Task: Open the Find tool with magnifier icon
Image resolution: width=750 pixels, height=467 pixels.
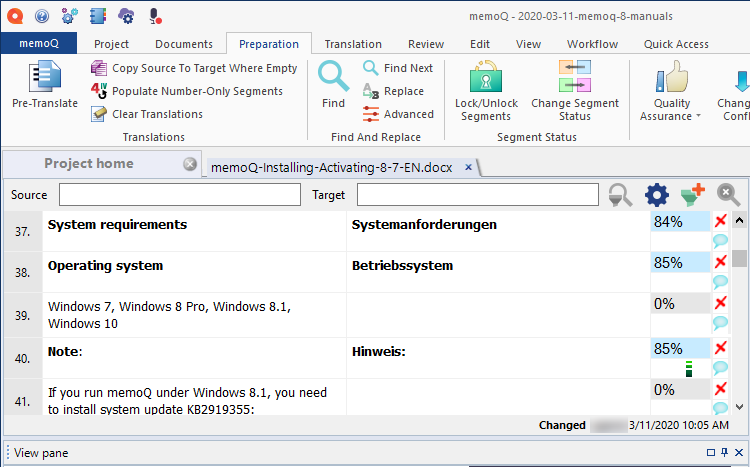Action: 333,84
